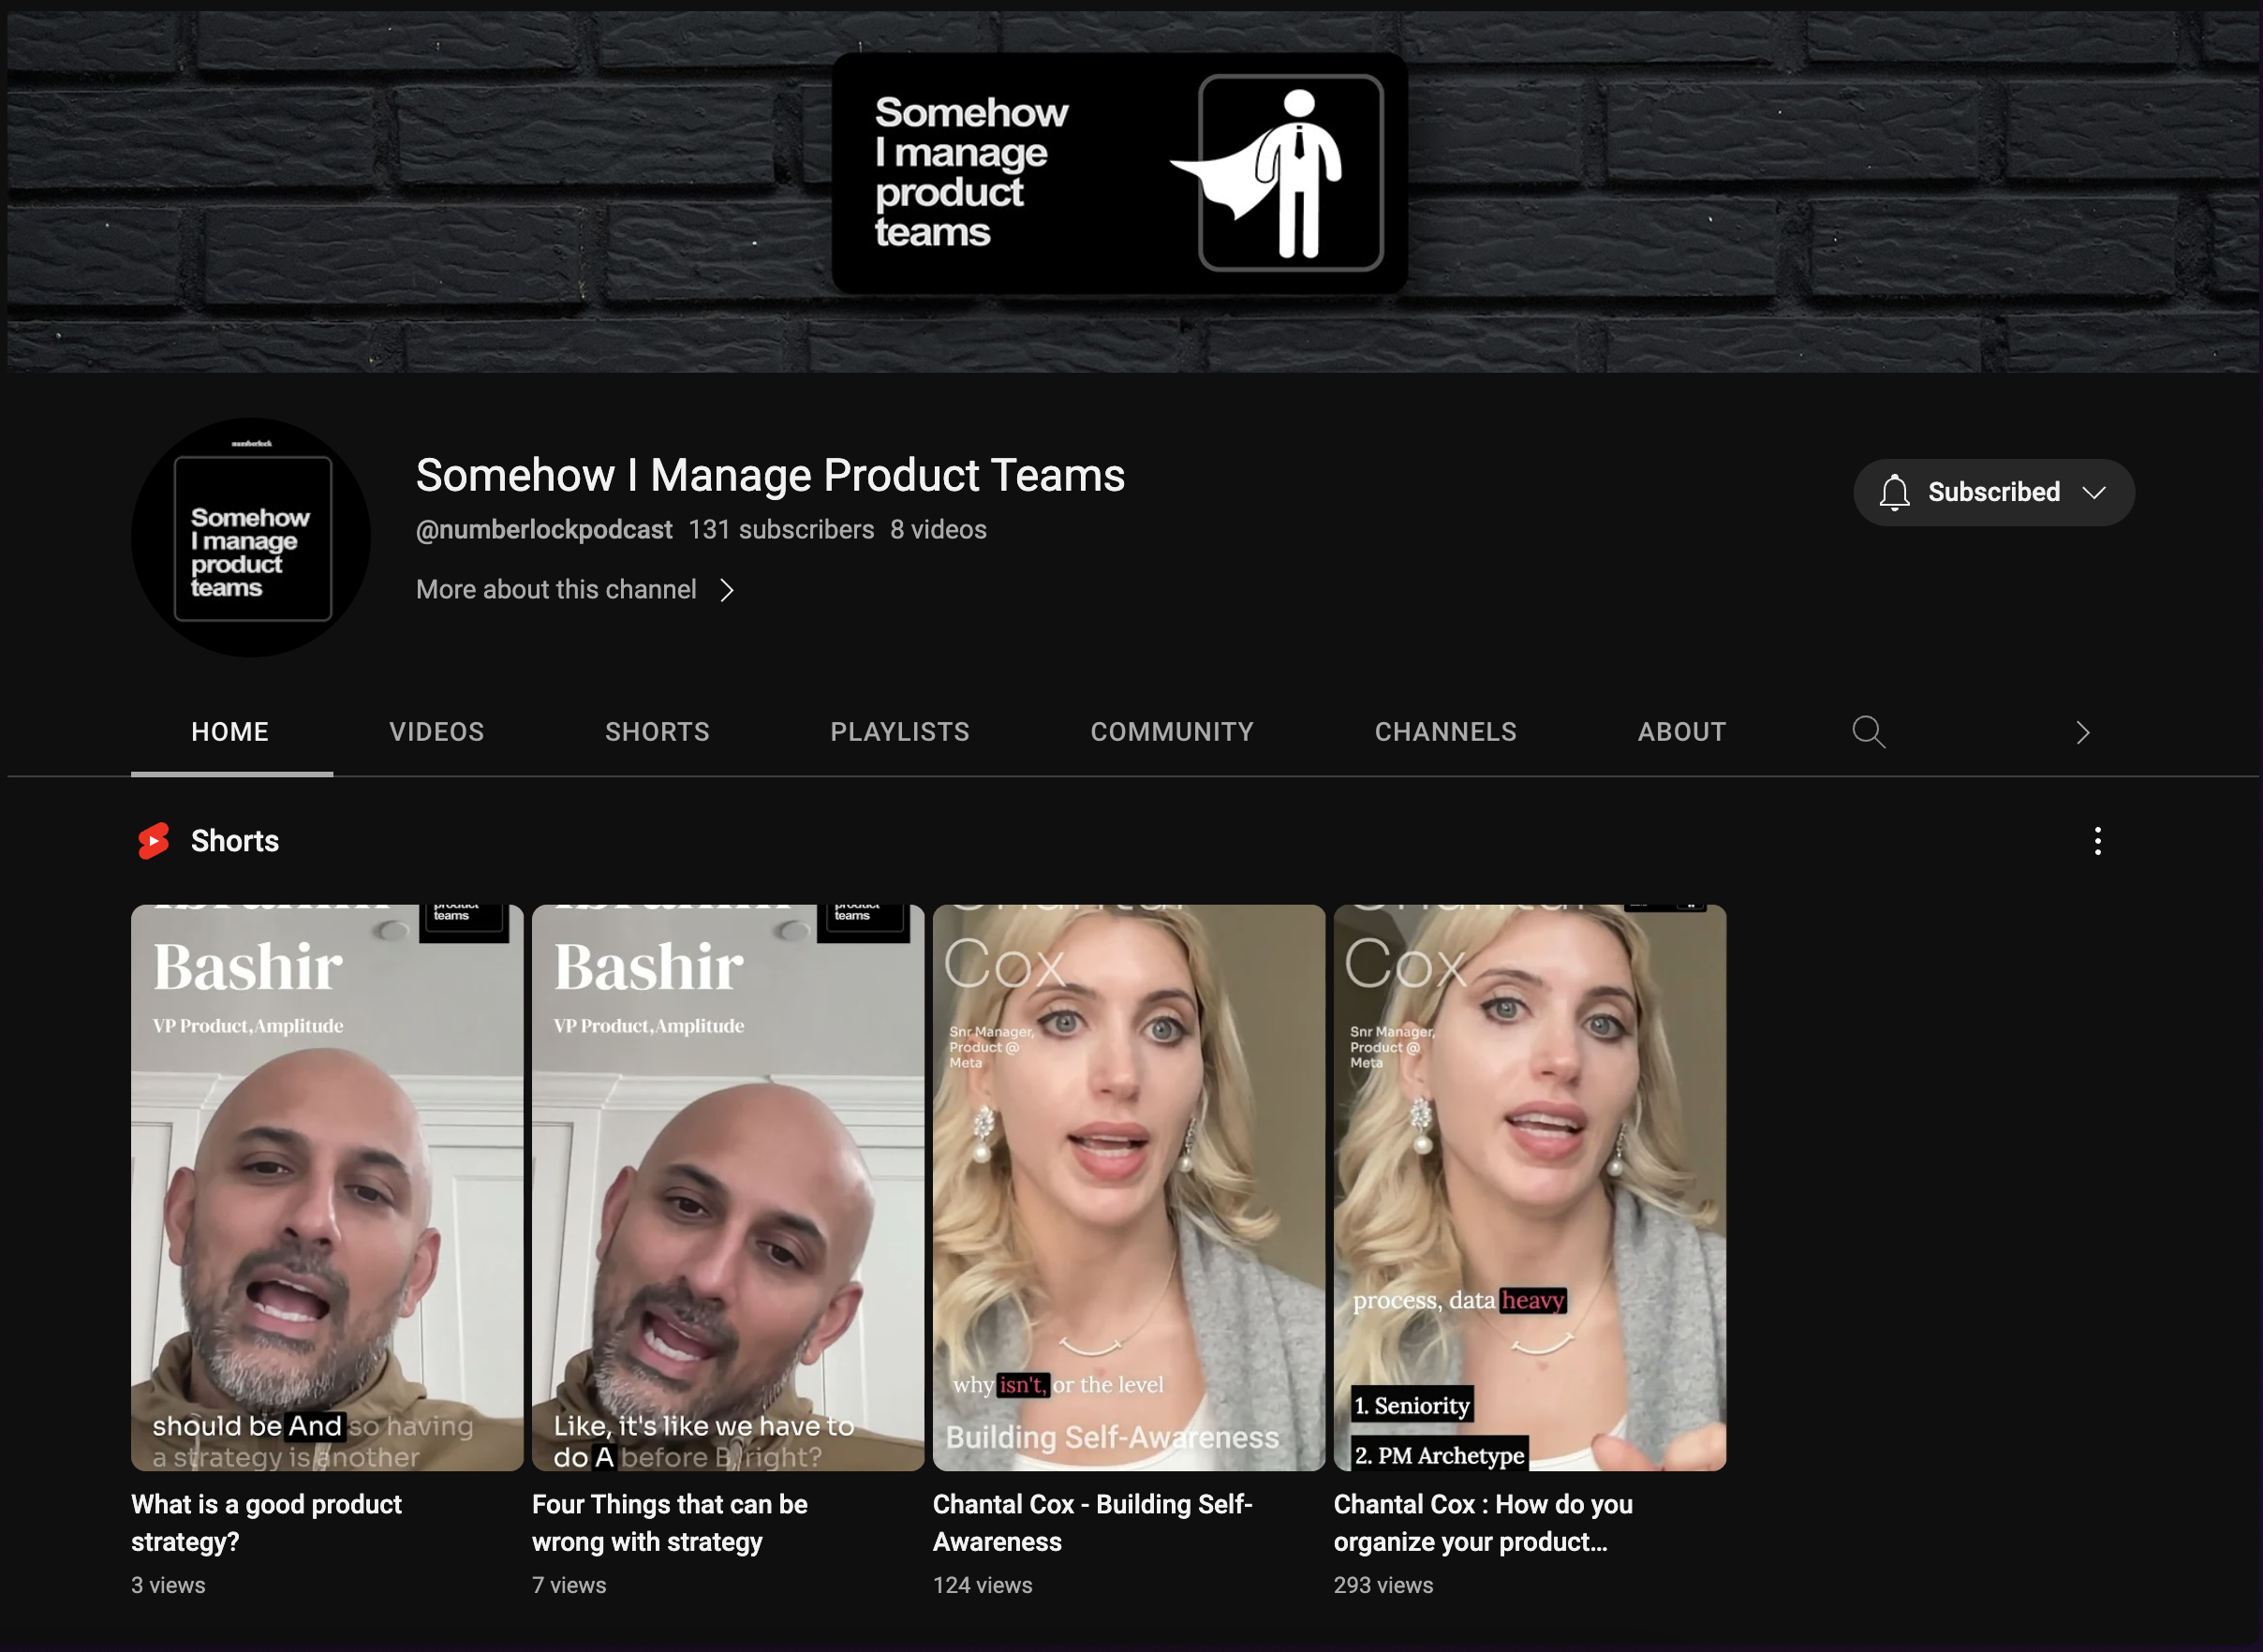Click the banner 'Somehow I manage product teams' text
The width and height of the screenshot is (2263, 1652).
[971, 172]
